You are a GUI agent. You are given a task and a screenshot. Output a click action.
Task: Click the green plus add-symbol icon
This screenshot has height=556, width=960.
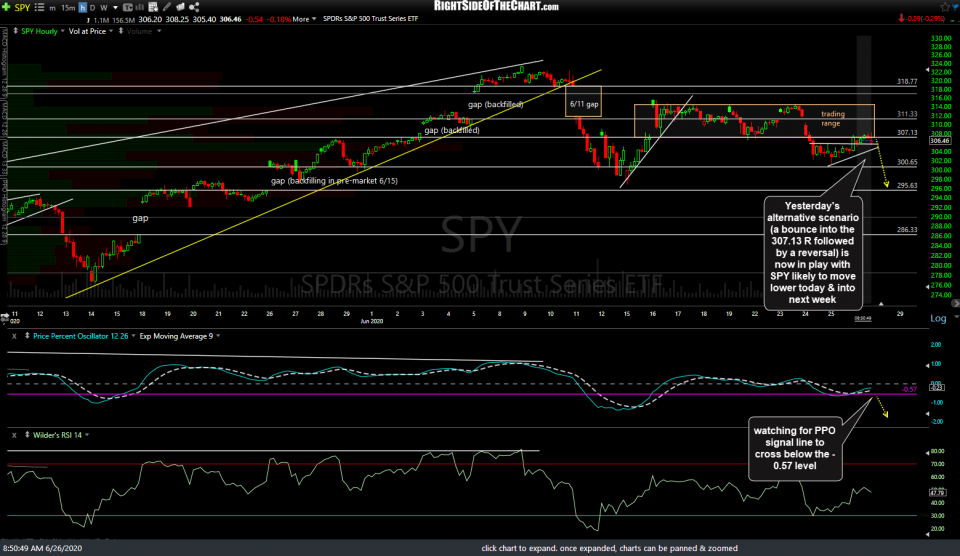(7, 7)
